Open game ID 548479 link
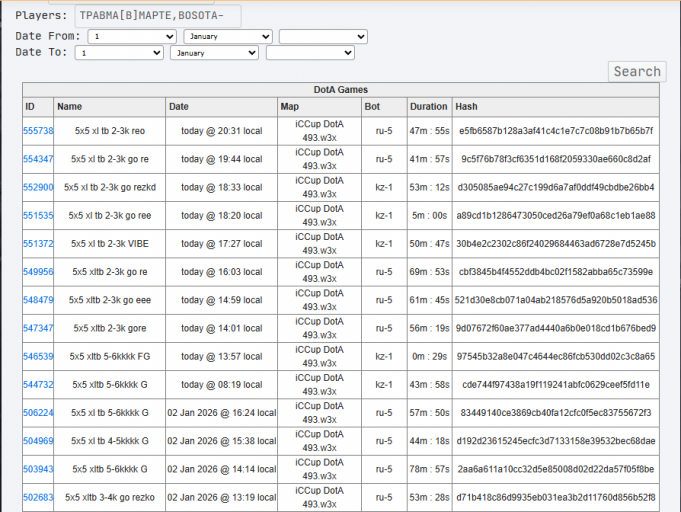This screenshot has height=512, width=681. click(x=38, y=300)
